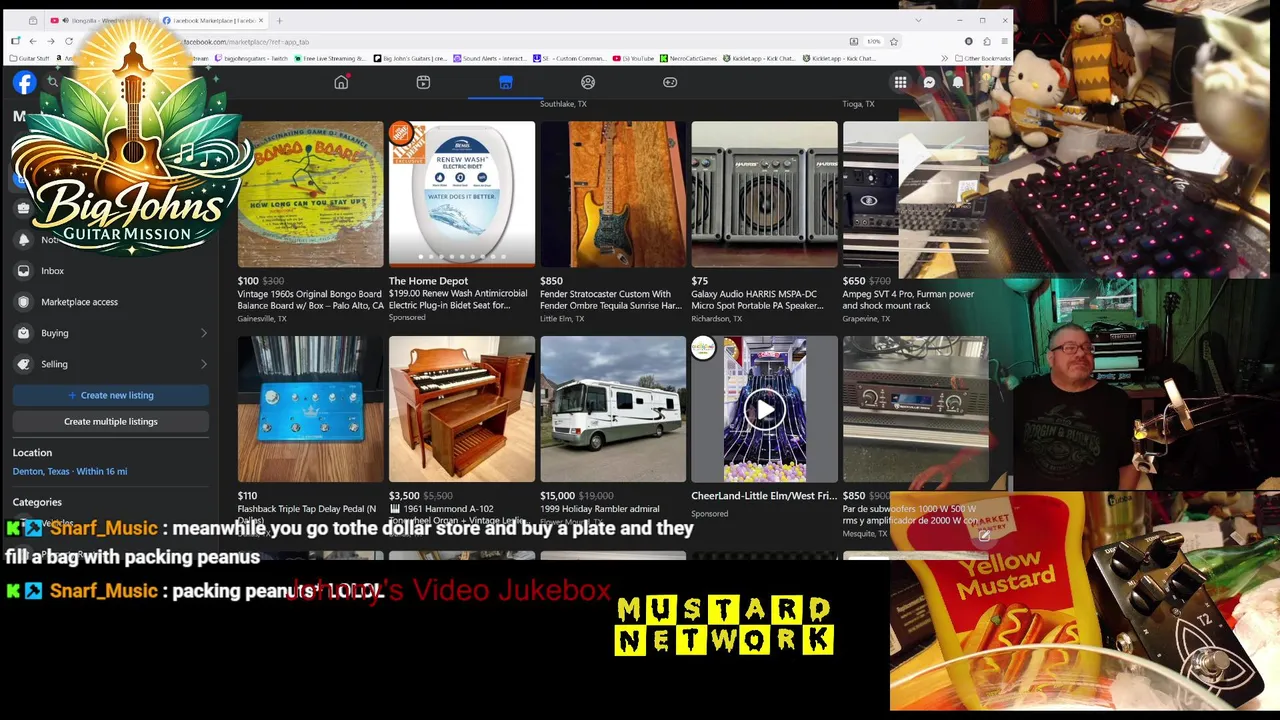The image size is (1280, 720).
Task: Click the $15,000 Holiday Rambler price
Action: pos(557,495)
